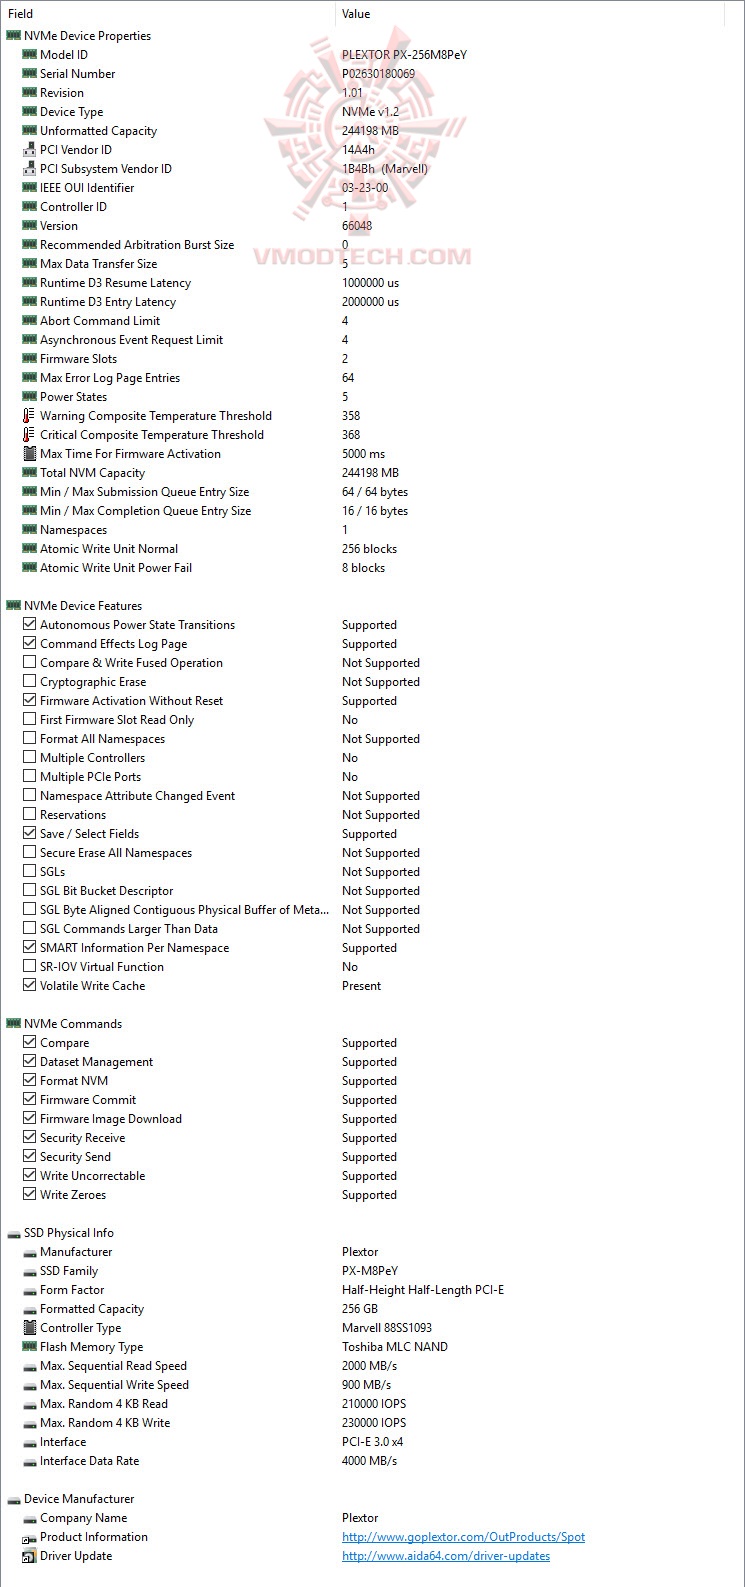Toggle Dataset Management command checkbox

(x=30, y=1062)
